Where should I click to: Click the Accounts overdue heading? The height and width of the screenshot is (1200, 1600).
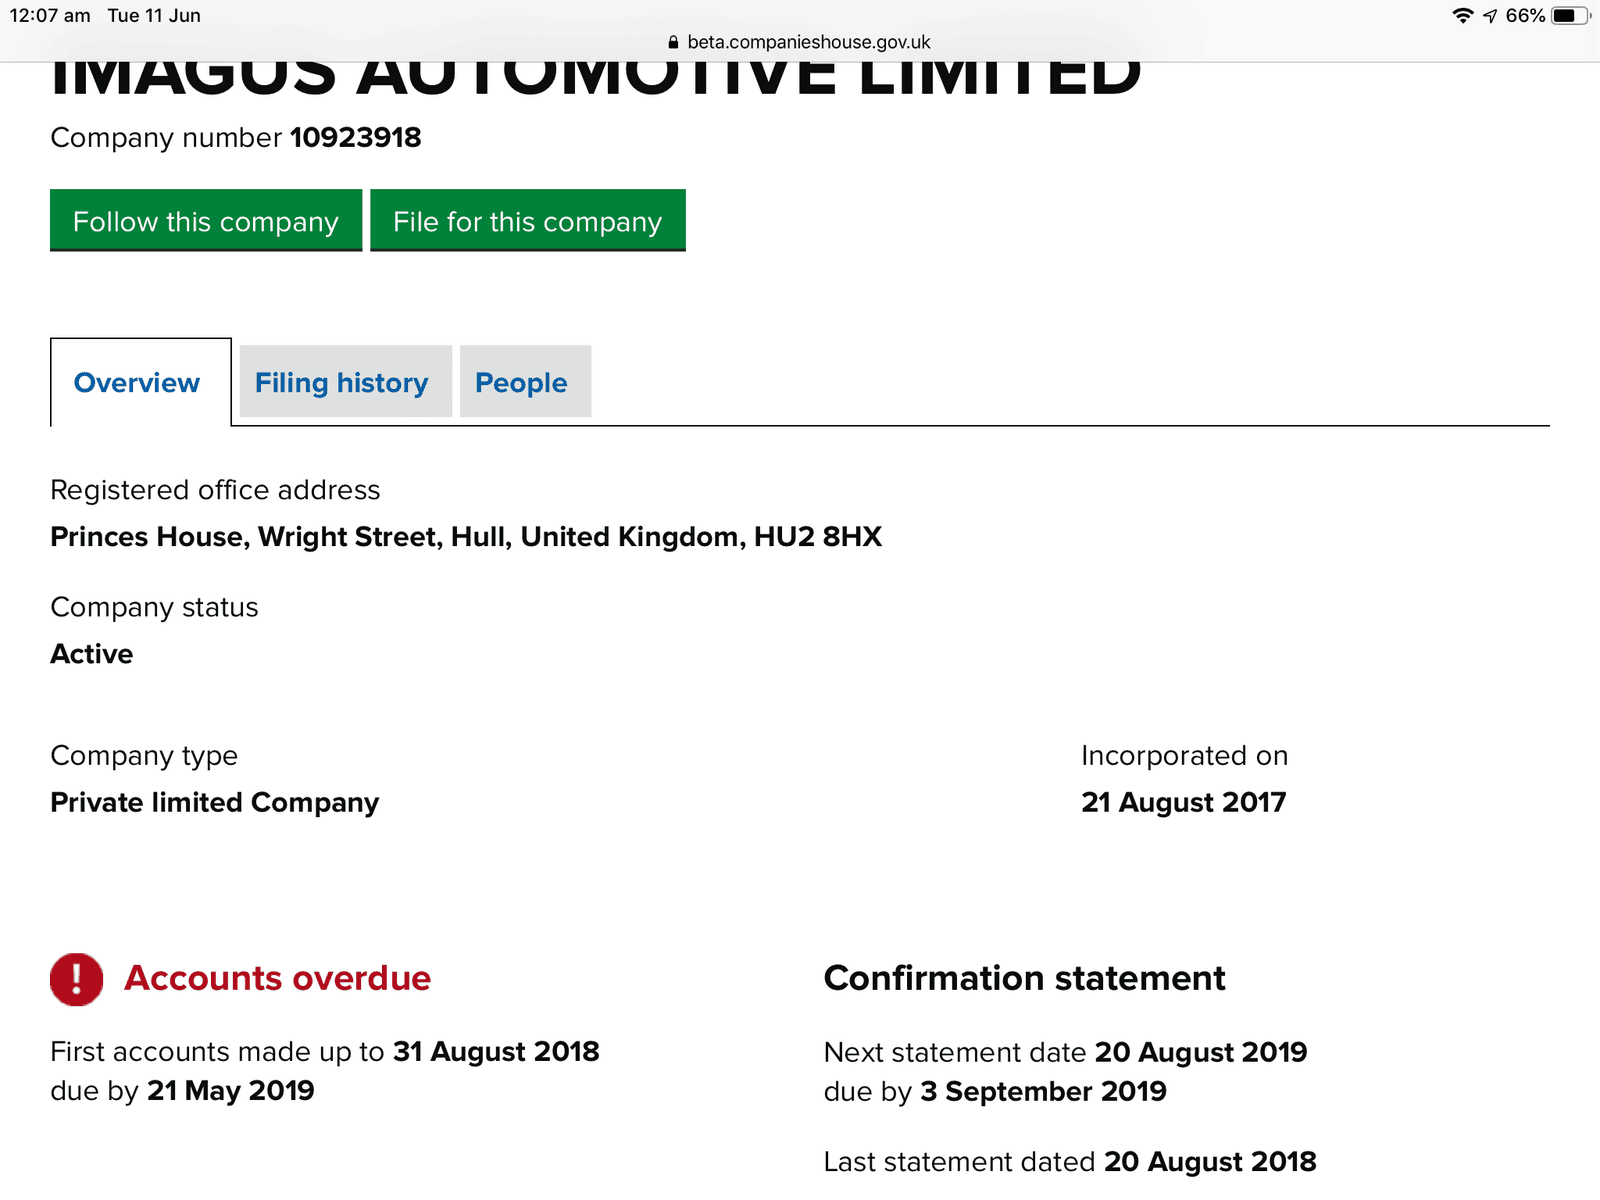(277, 978)
